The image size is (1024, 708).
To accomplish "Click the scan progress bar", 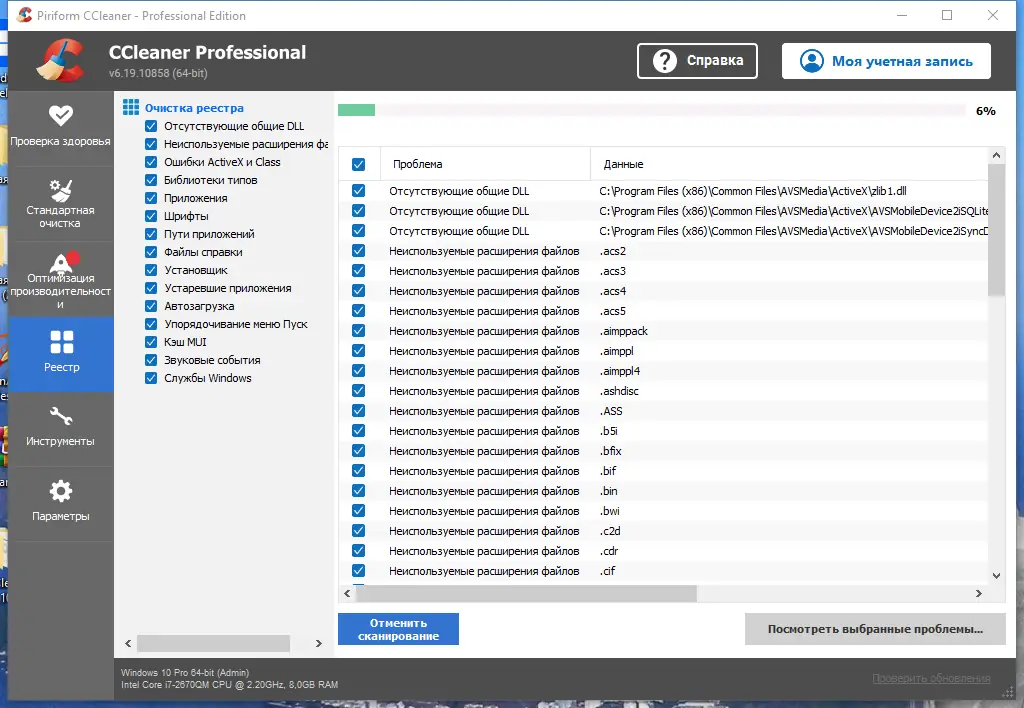I will tap(651, 110).
